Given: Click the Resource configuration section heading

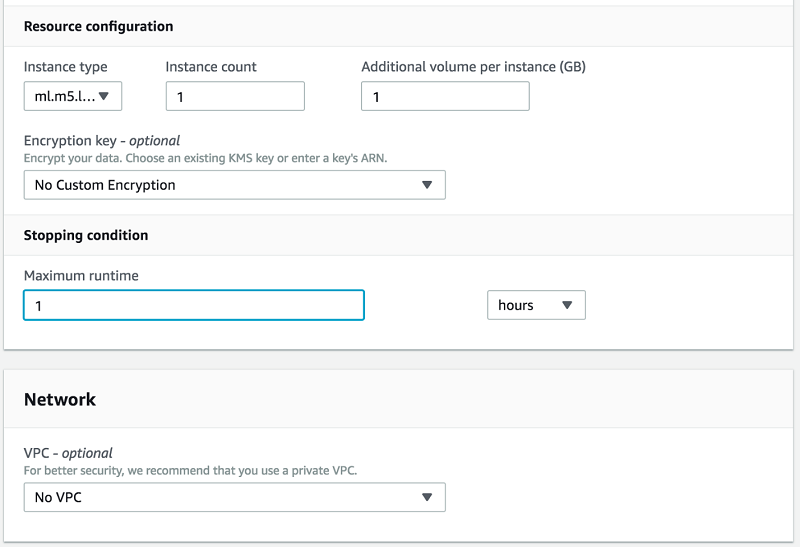Looking at the screenshot, I should tap(98, 26).
